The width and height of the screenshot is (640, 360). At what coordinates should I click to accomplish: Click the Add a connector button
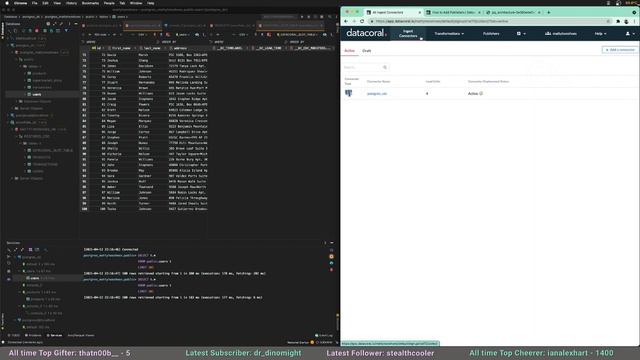pyautogui.click(x=620, y=50)
